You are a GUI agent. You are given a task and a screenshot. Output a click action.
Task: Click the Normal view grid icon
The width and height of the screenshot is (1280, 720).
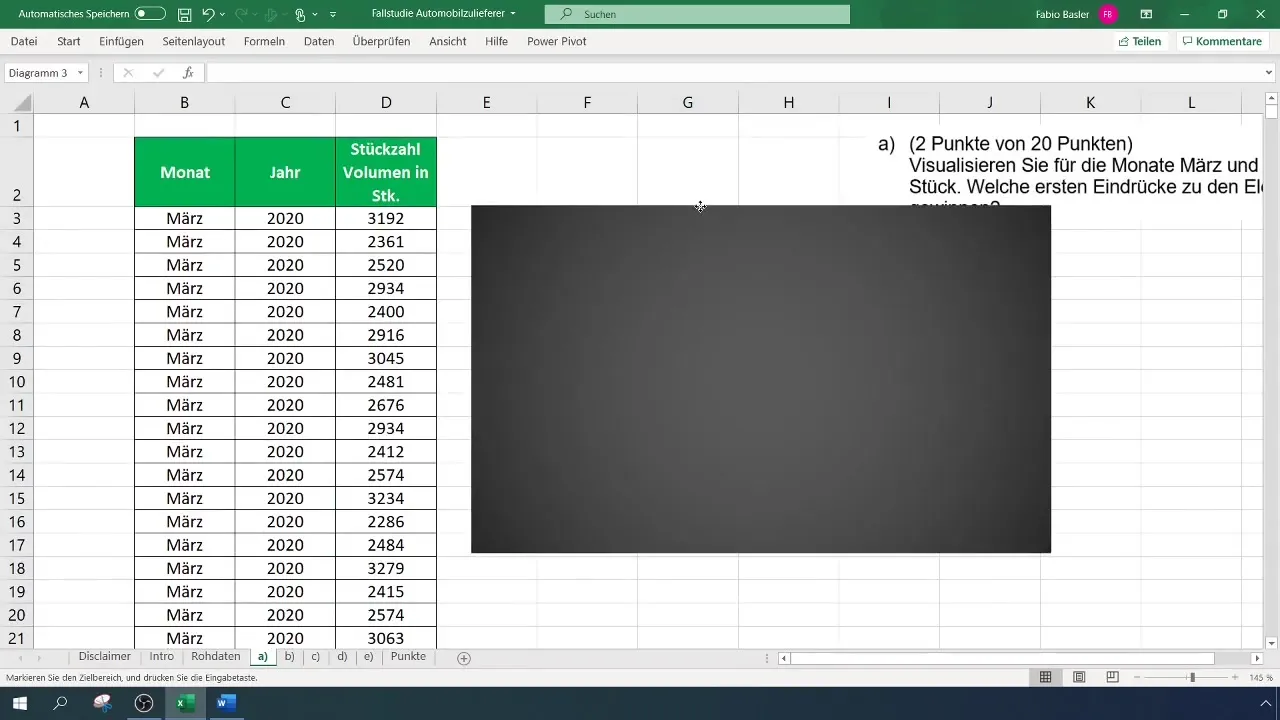click(1045, 677)
